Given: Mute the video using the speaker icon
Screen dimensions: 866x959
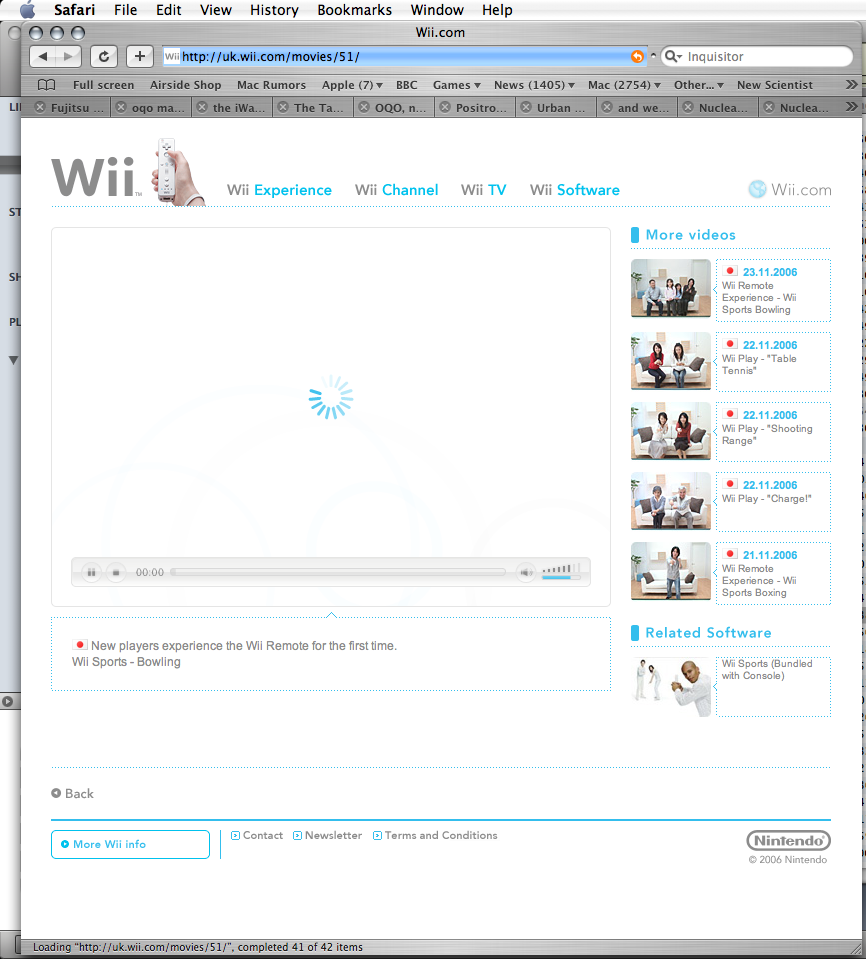Looking at the screenshot, I should [x=525, y=572].
